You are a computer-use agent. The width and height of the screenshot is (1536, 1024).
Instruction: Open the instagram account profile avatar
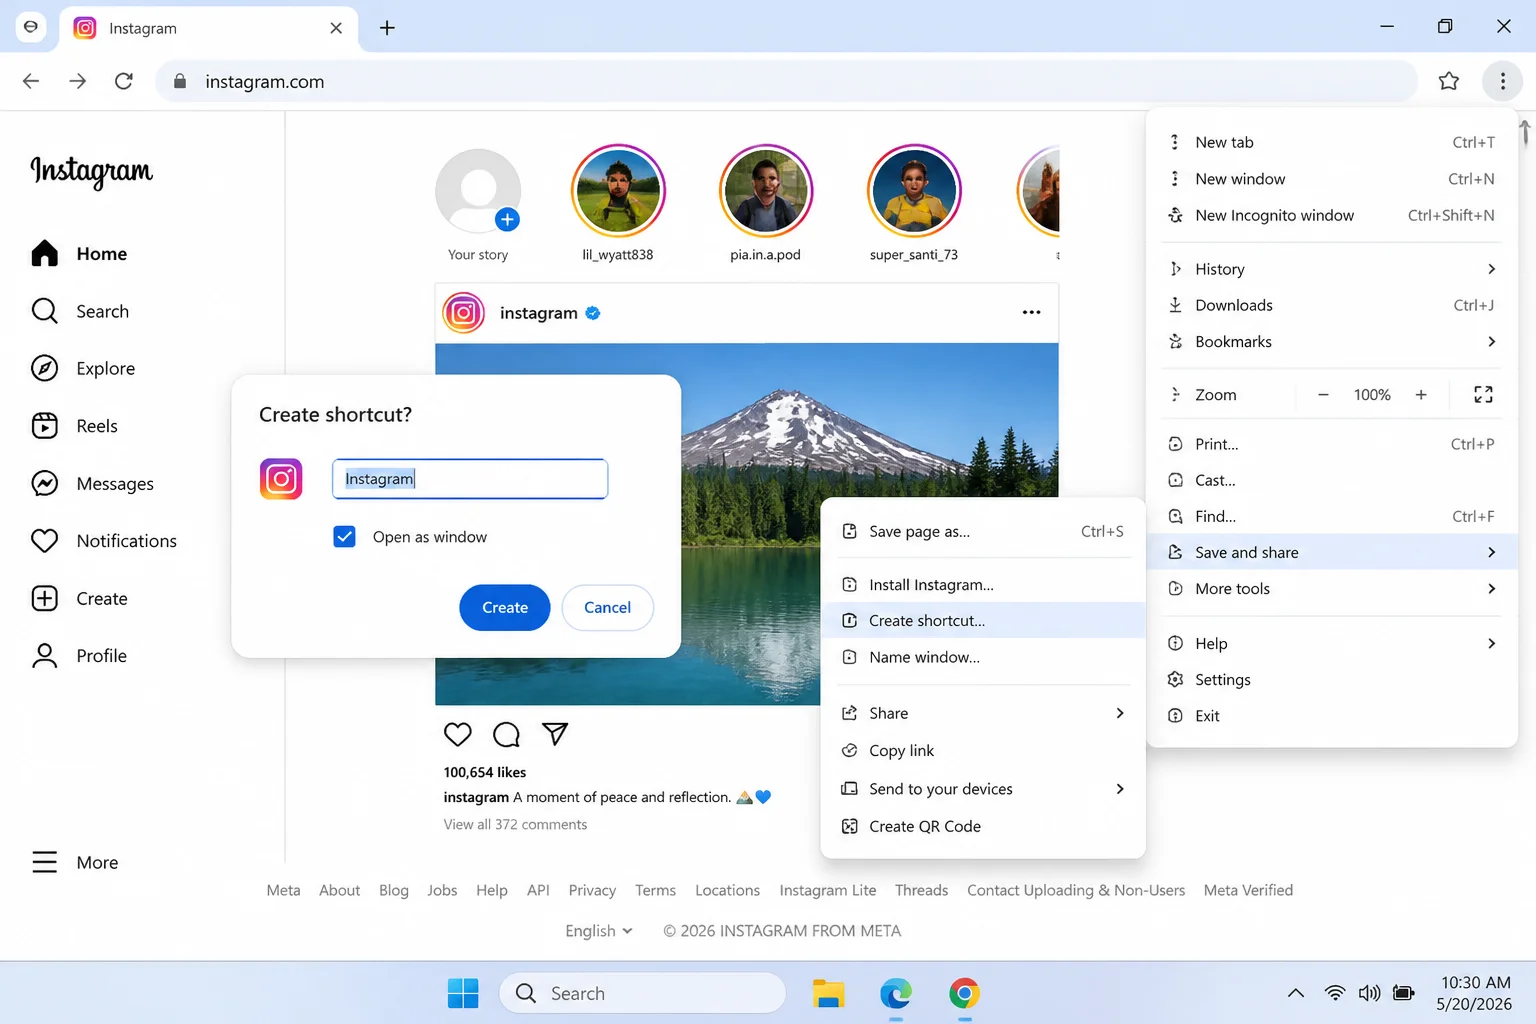[464, 313]
